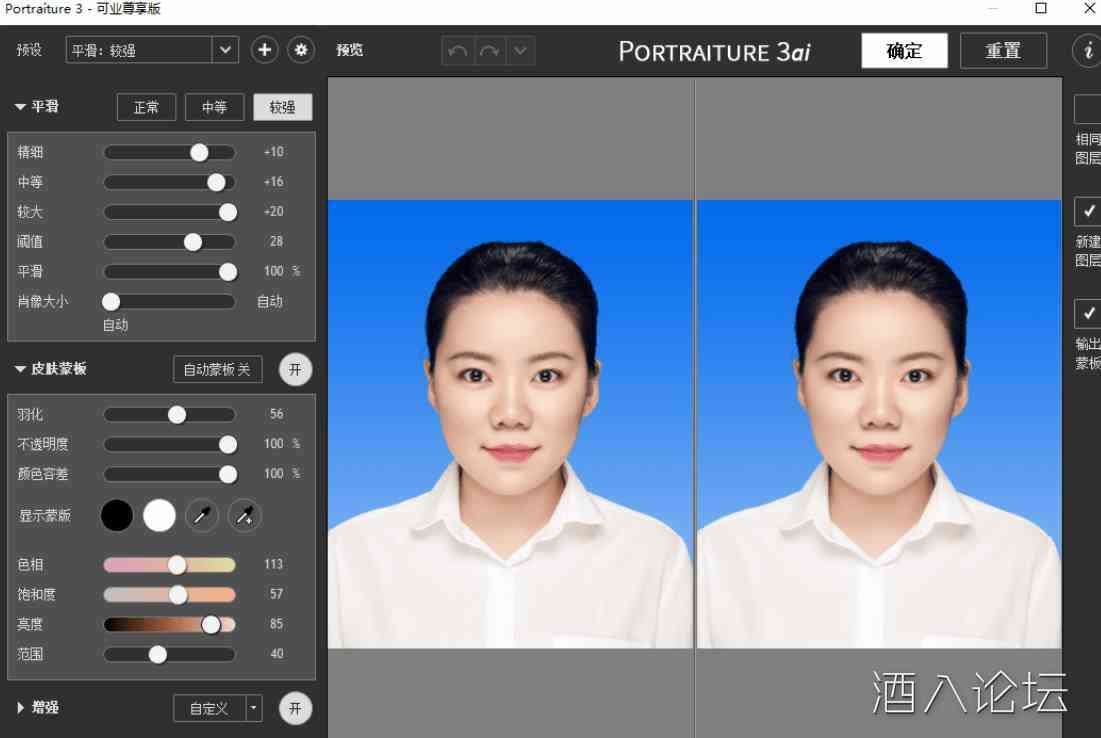1101x738 pixels.
Task: Select the skin color eyedropper tool
Action: coord(202,516)
